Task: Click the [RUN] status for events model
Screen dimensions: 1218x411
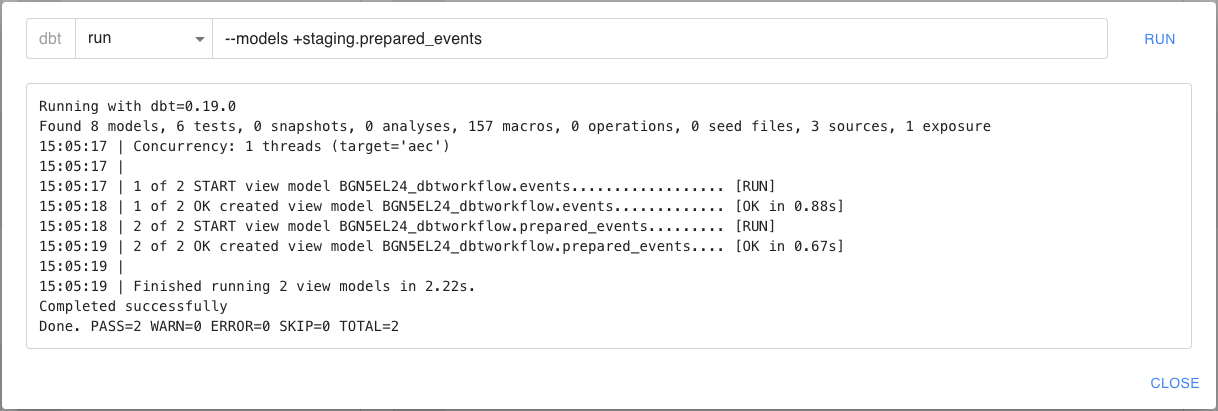Action: [754, 186]
